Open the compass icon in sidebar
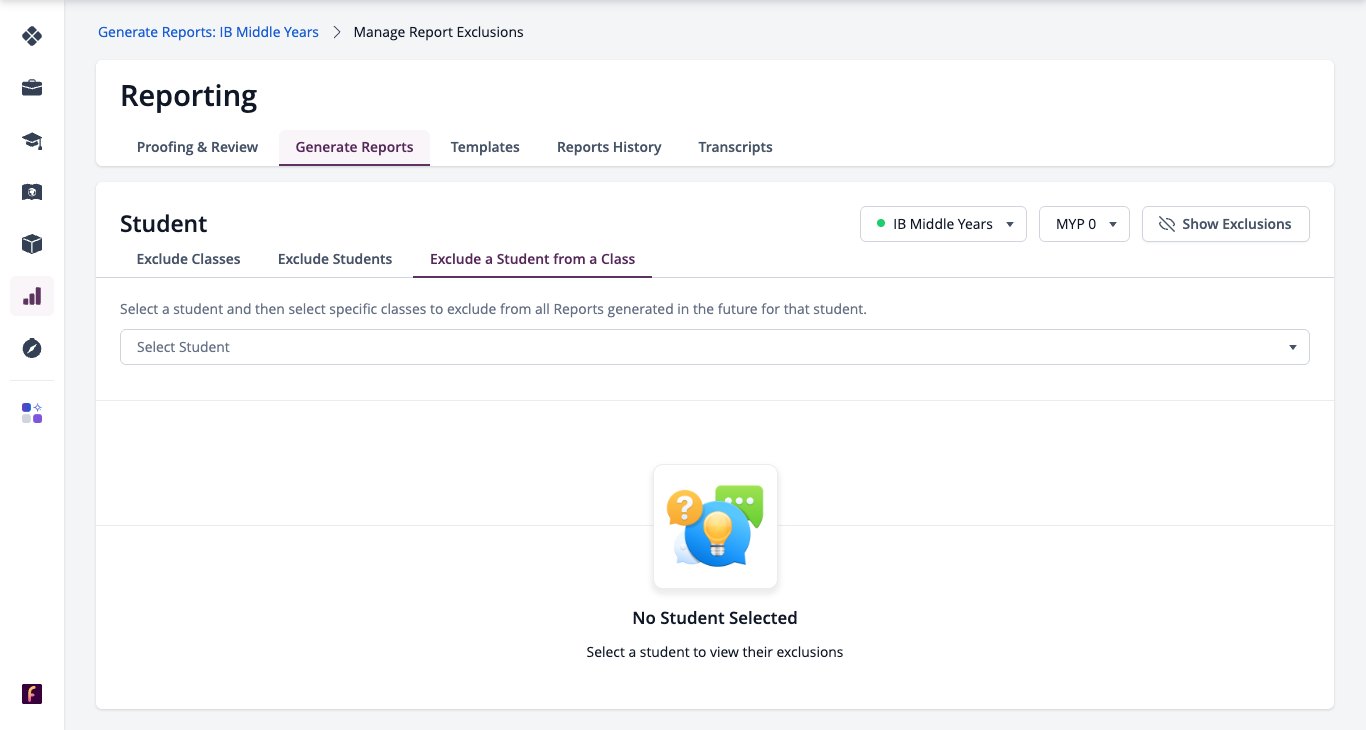Image resolution: width=1366 pixels, height=730 pixels. click(32, 348)
